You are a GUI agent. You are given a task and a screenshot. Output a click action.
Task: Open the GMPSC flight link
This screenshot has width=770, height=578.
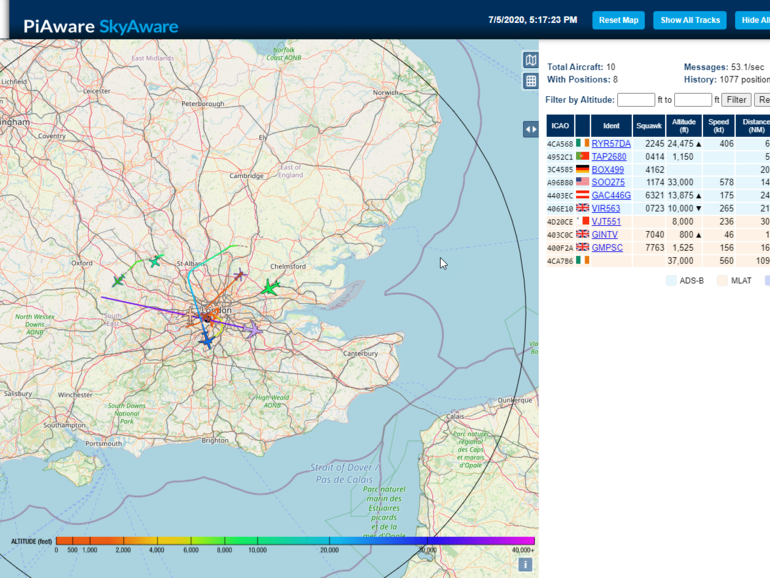(x=607, y=248)
